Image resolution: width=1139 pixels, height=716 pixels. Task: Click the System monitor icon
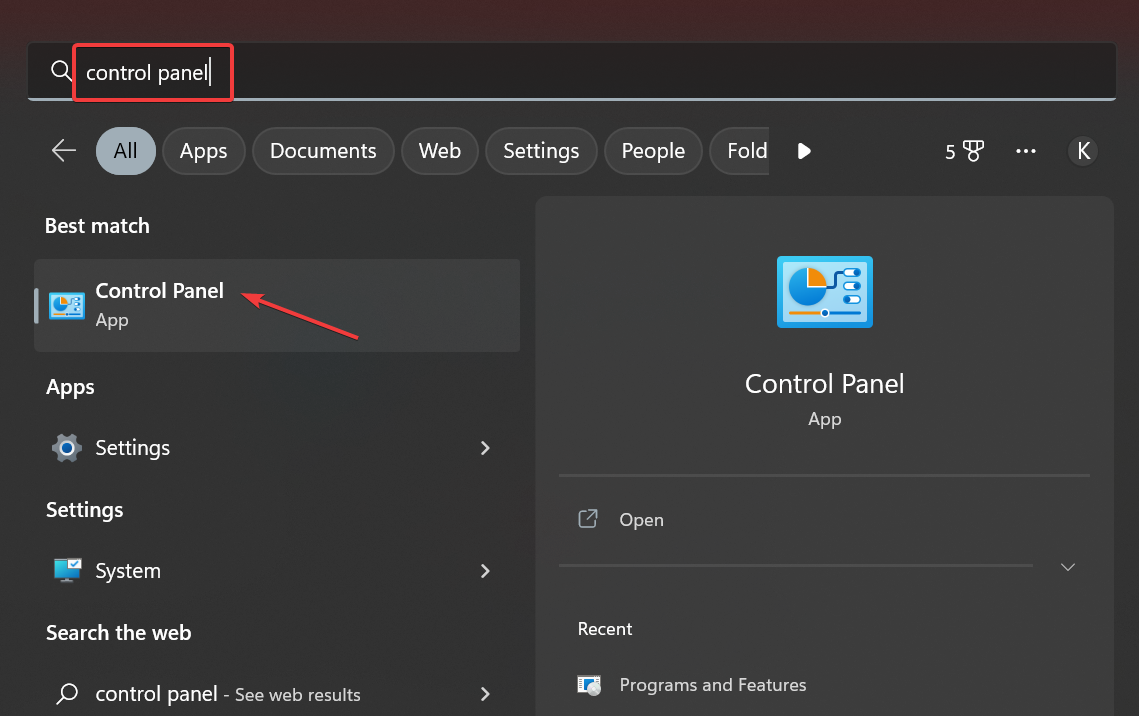click(68, 570)
